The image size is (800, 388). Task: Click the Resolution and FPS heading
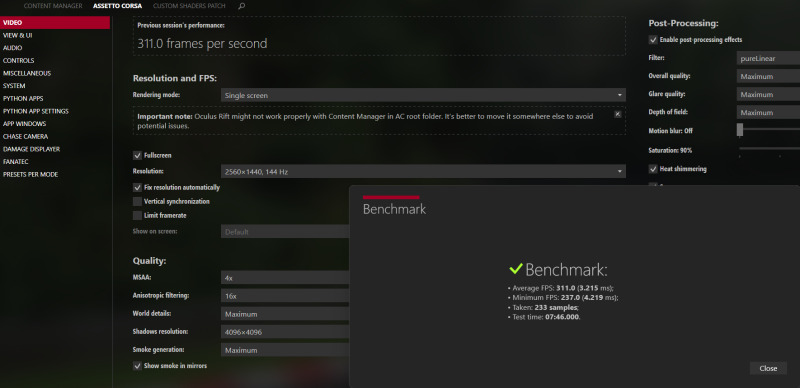coord(175,79)
